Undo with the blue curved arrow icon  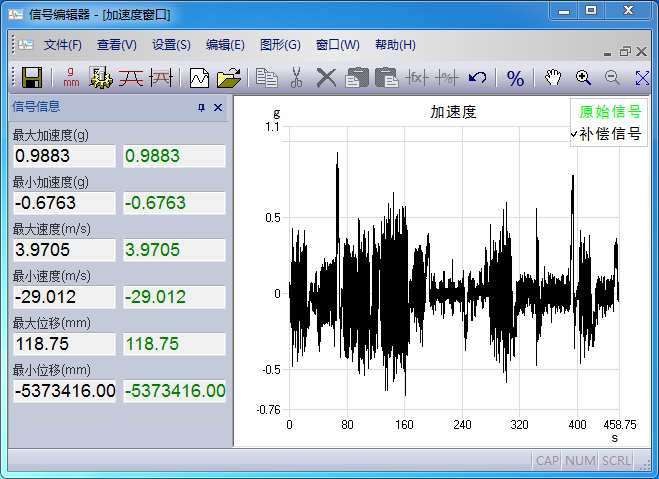(477, 78)
